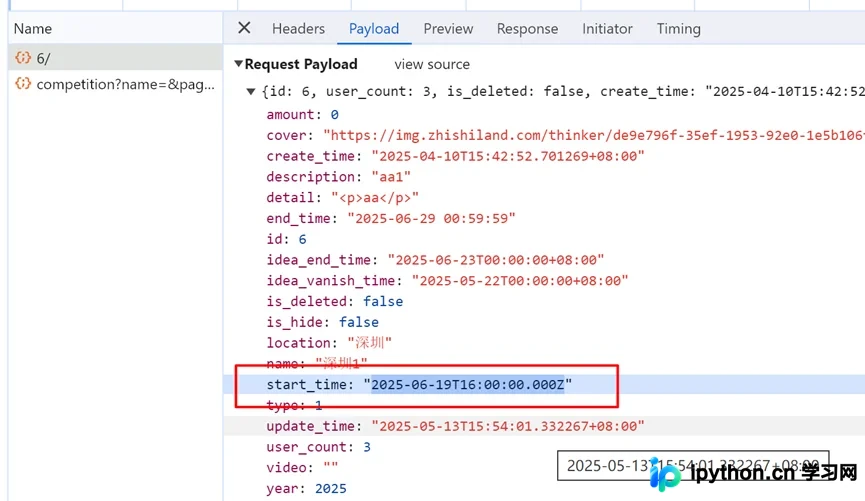
Task: Click the Name column header
Action: (x=33, y=29)
